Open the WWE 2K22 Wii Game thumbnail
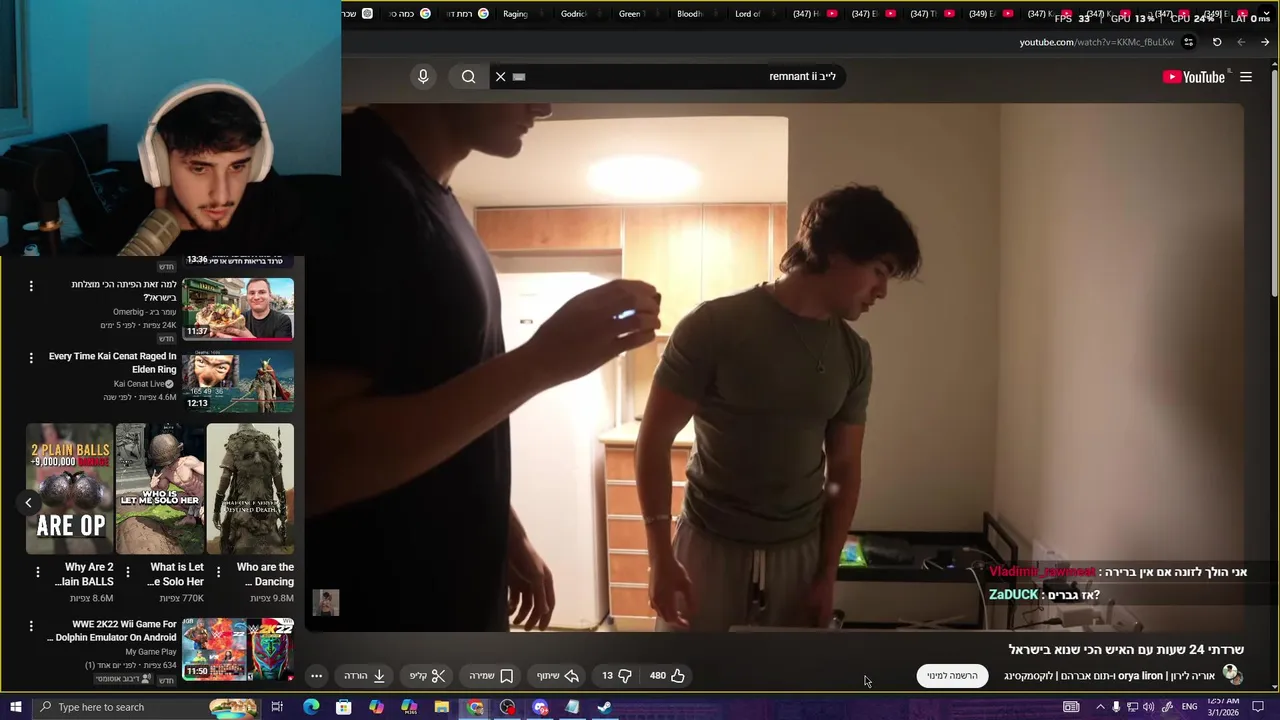Screen dimensions: 1280x720 pos(238,649)
